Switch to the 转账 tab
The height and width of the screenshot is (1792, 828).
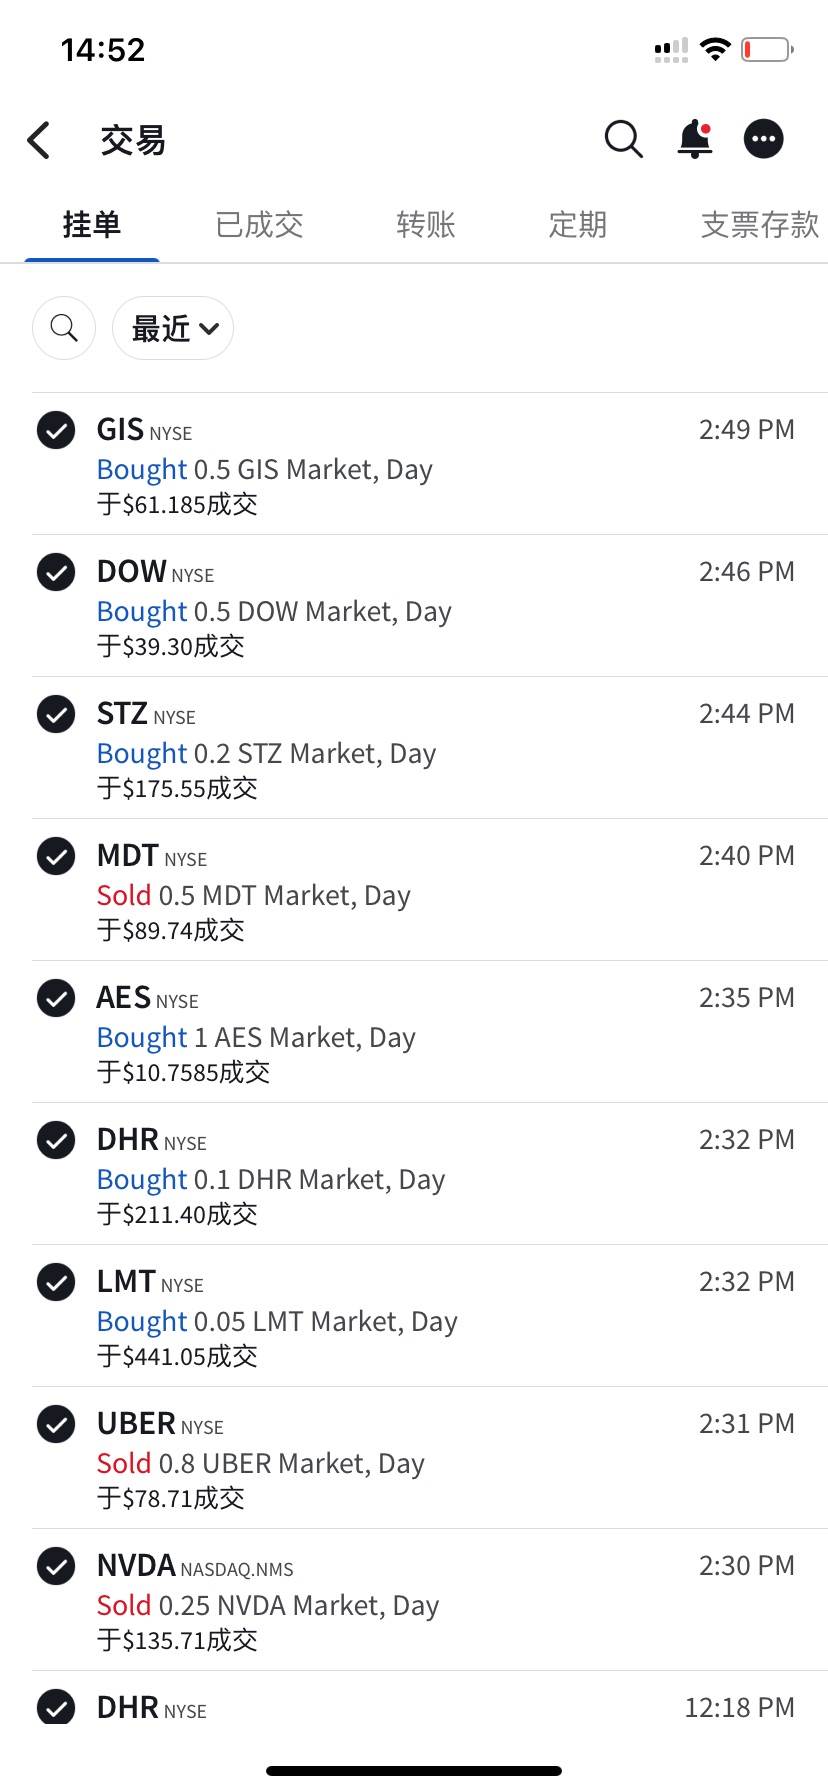[x=426, y=225]
